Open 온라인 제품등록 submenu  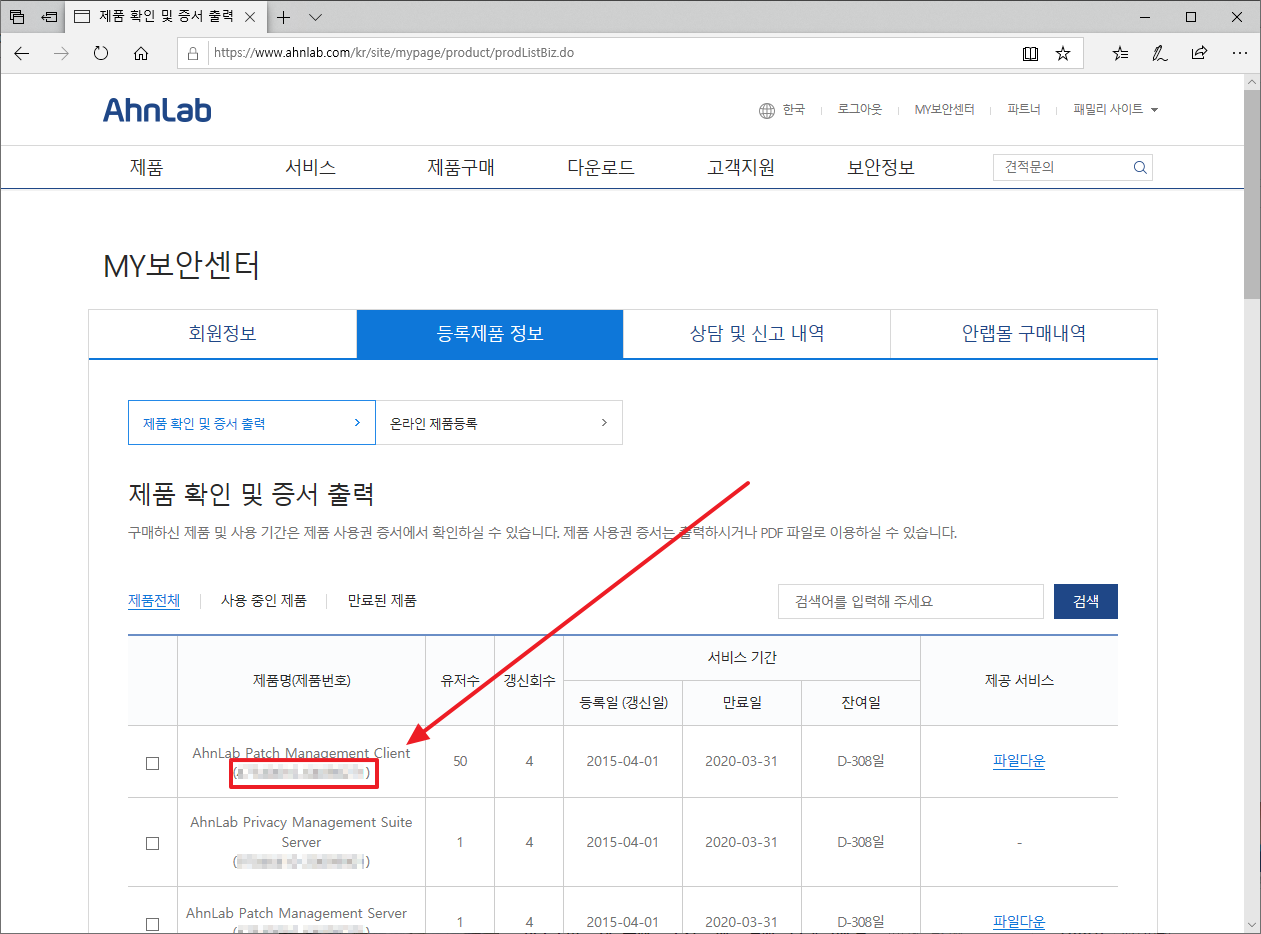click(x=499, y=423)
